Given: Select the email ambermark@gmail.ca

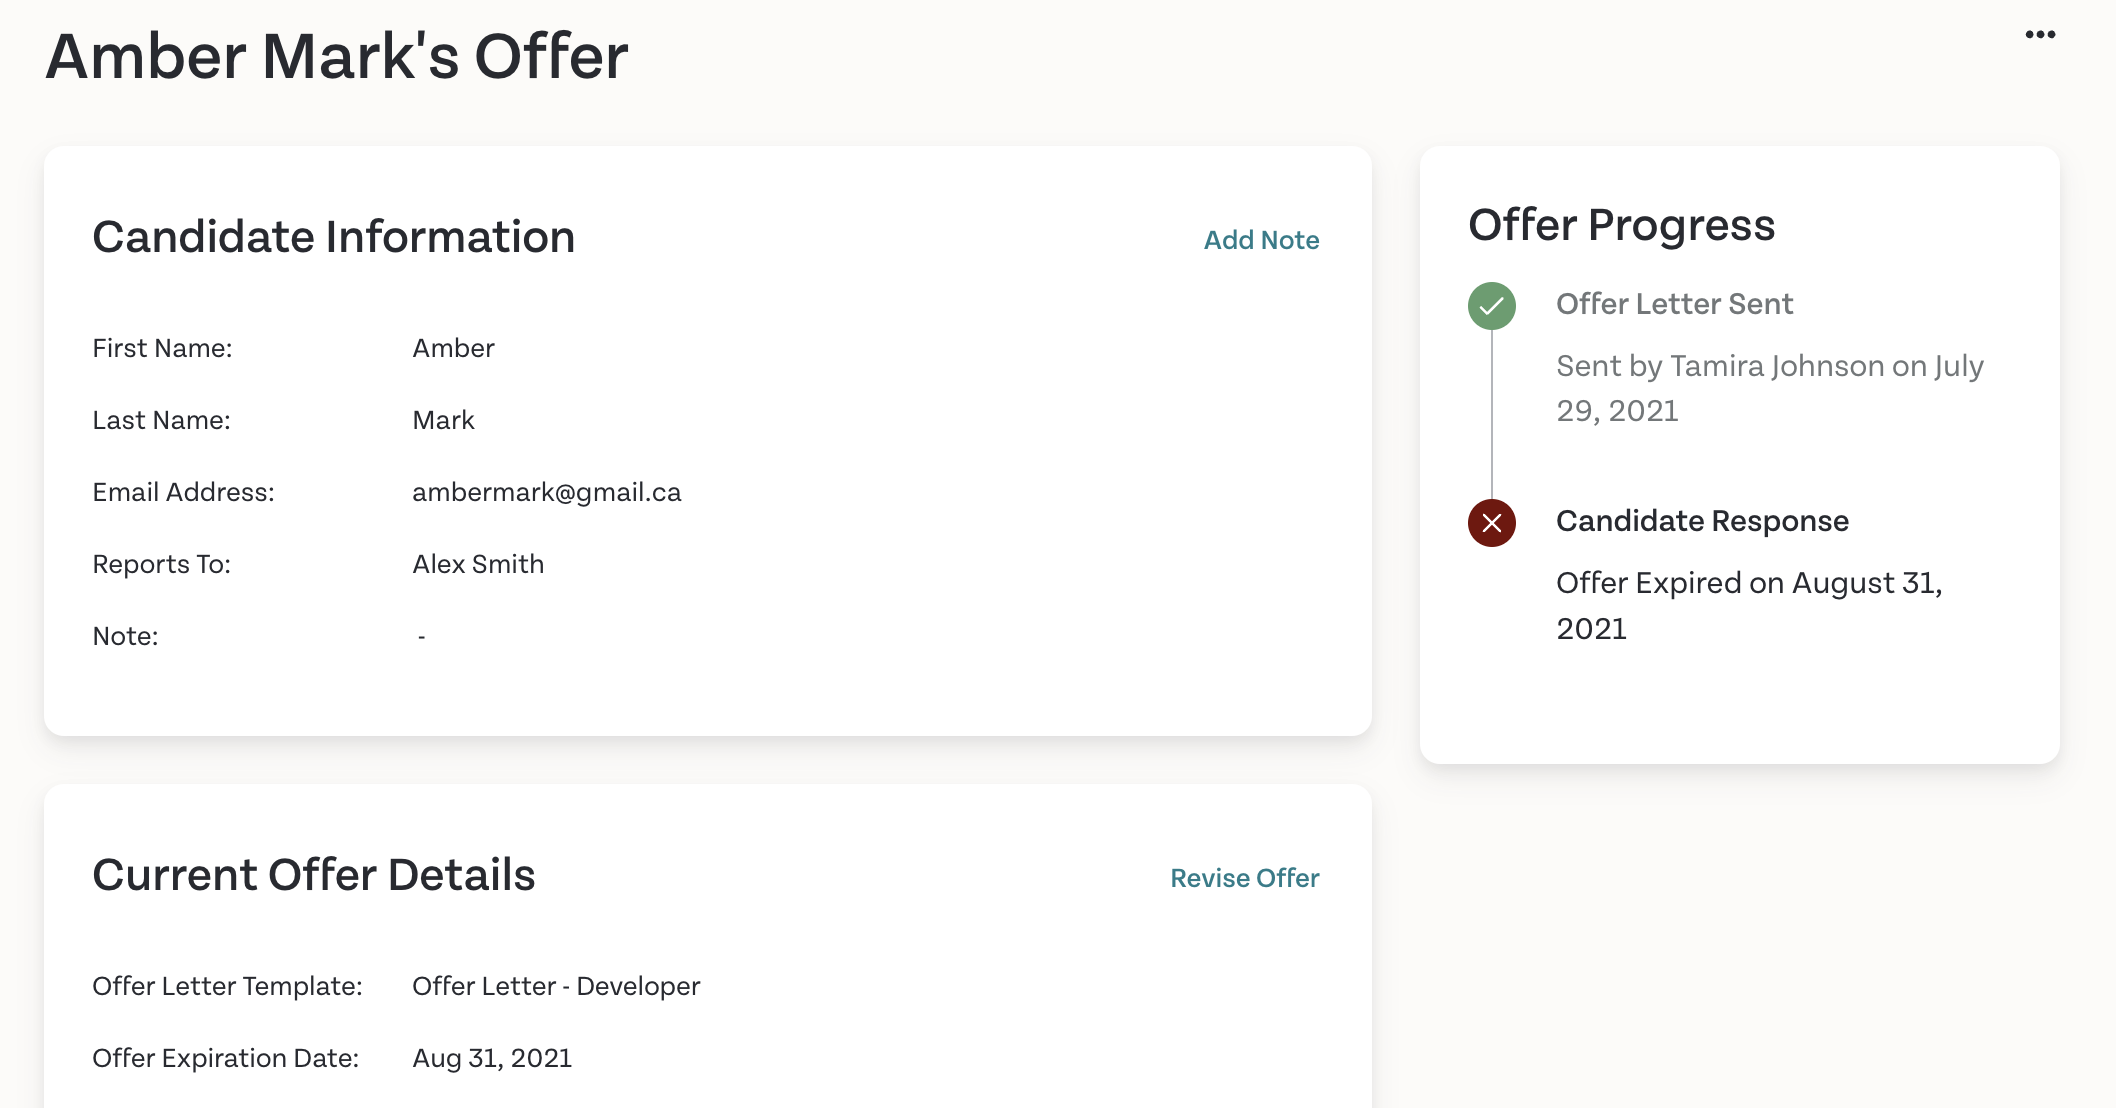Looking at the screenshot, I should (x=547, y=492).
